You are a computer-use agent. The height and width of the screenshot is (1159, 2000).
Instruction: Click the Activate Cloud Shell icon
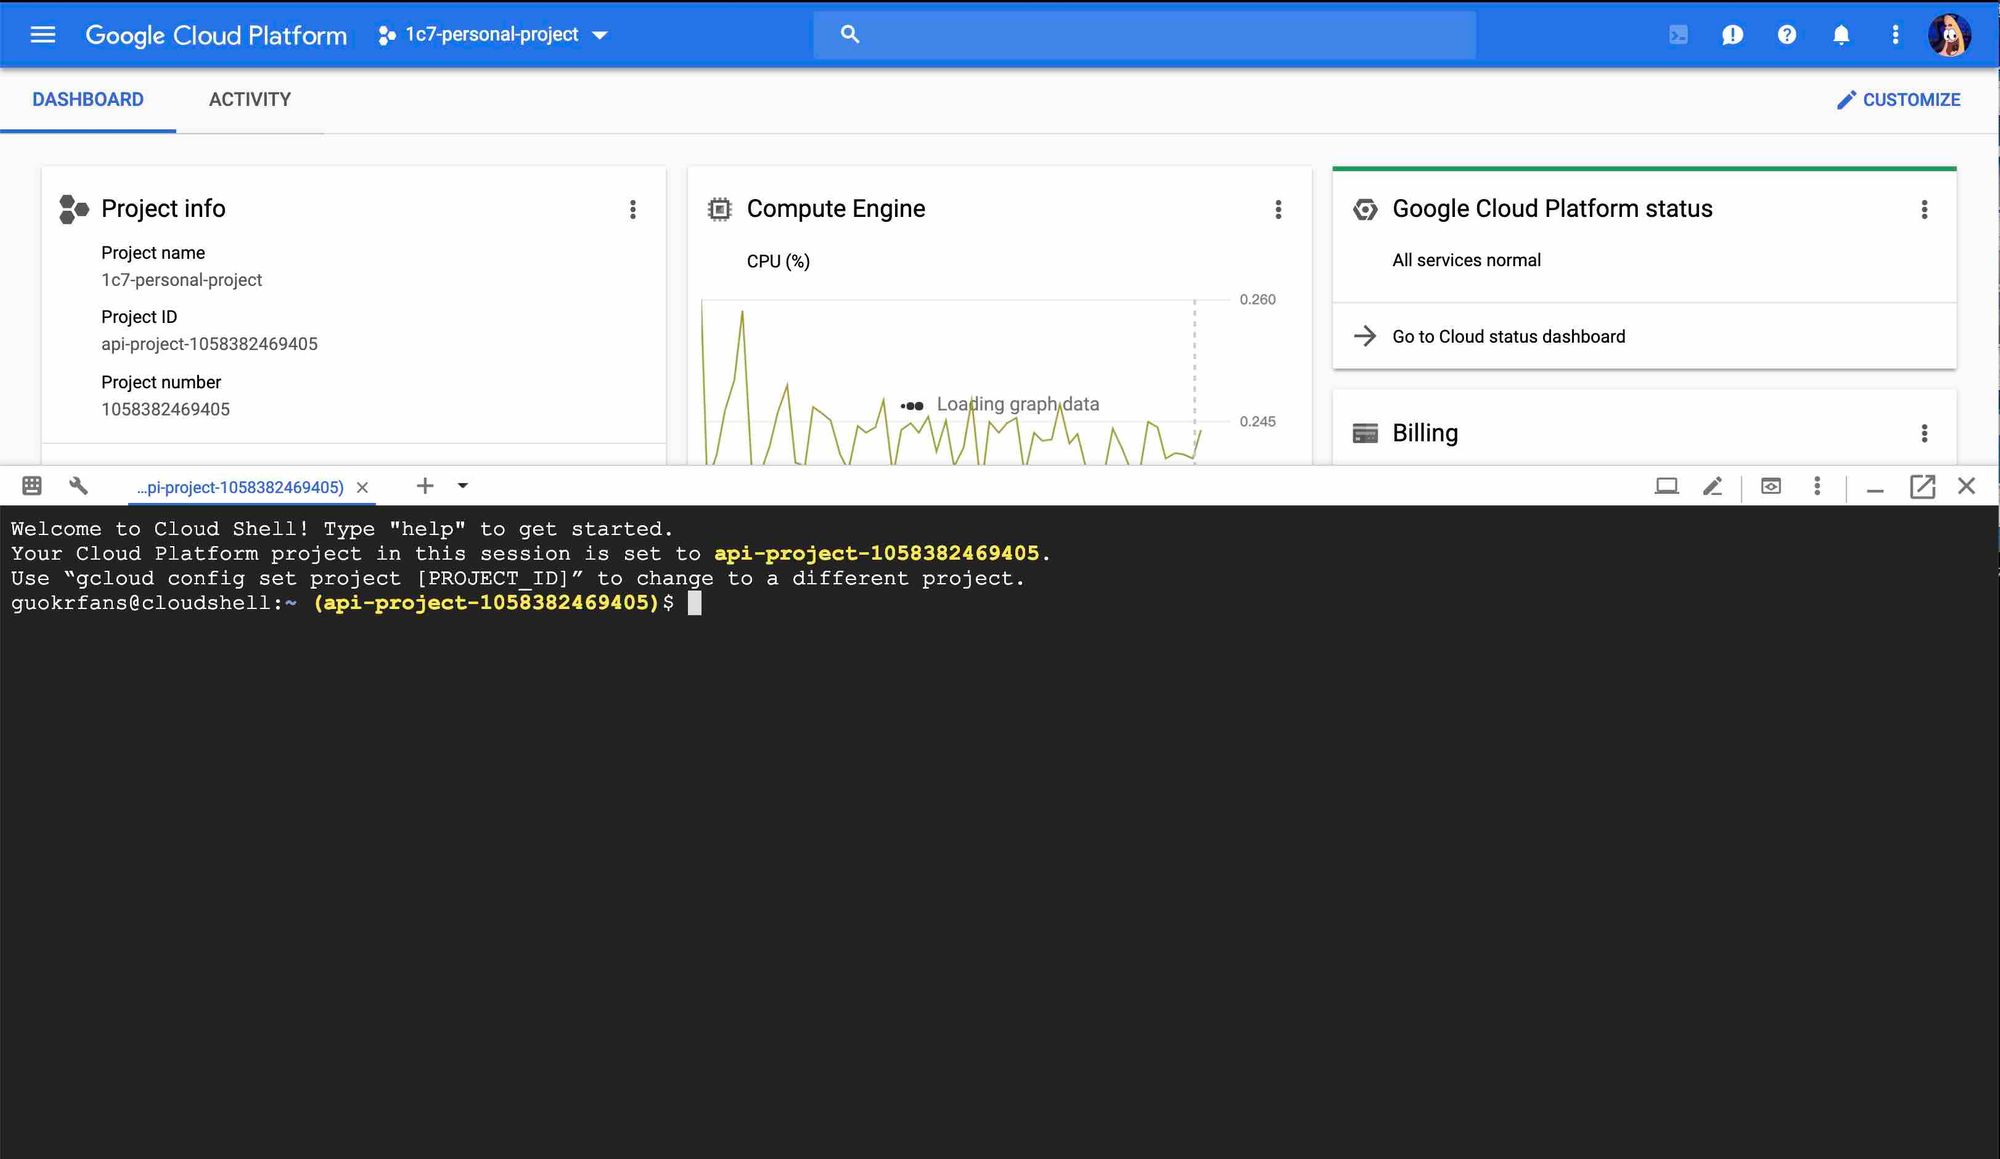1678,35
